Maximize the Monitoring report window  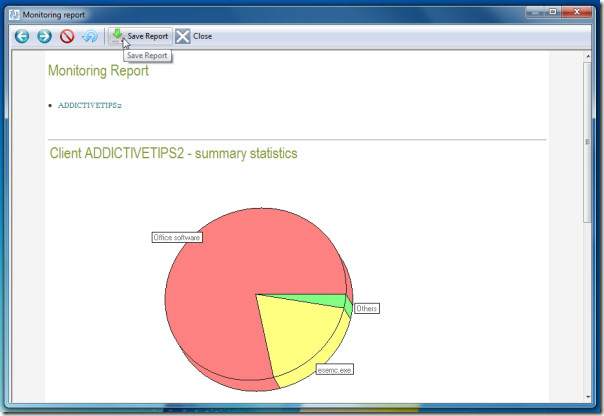553,12
